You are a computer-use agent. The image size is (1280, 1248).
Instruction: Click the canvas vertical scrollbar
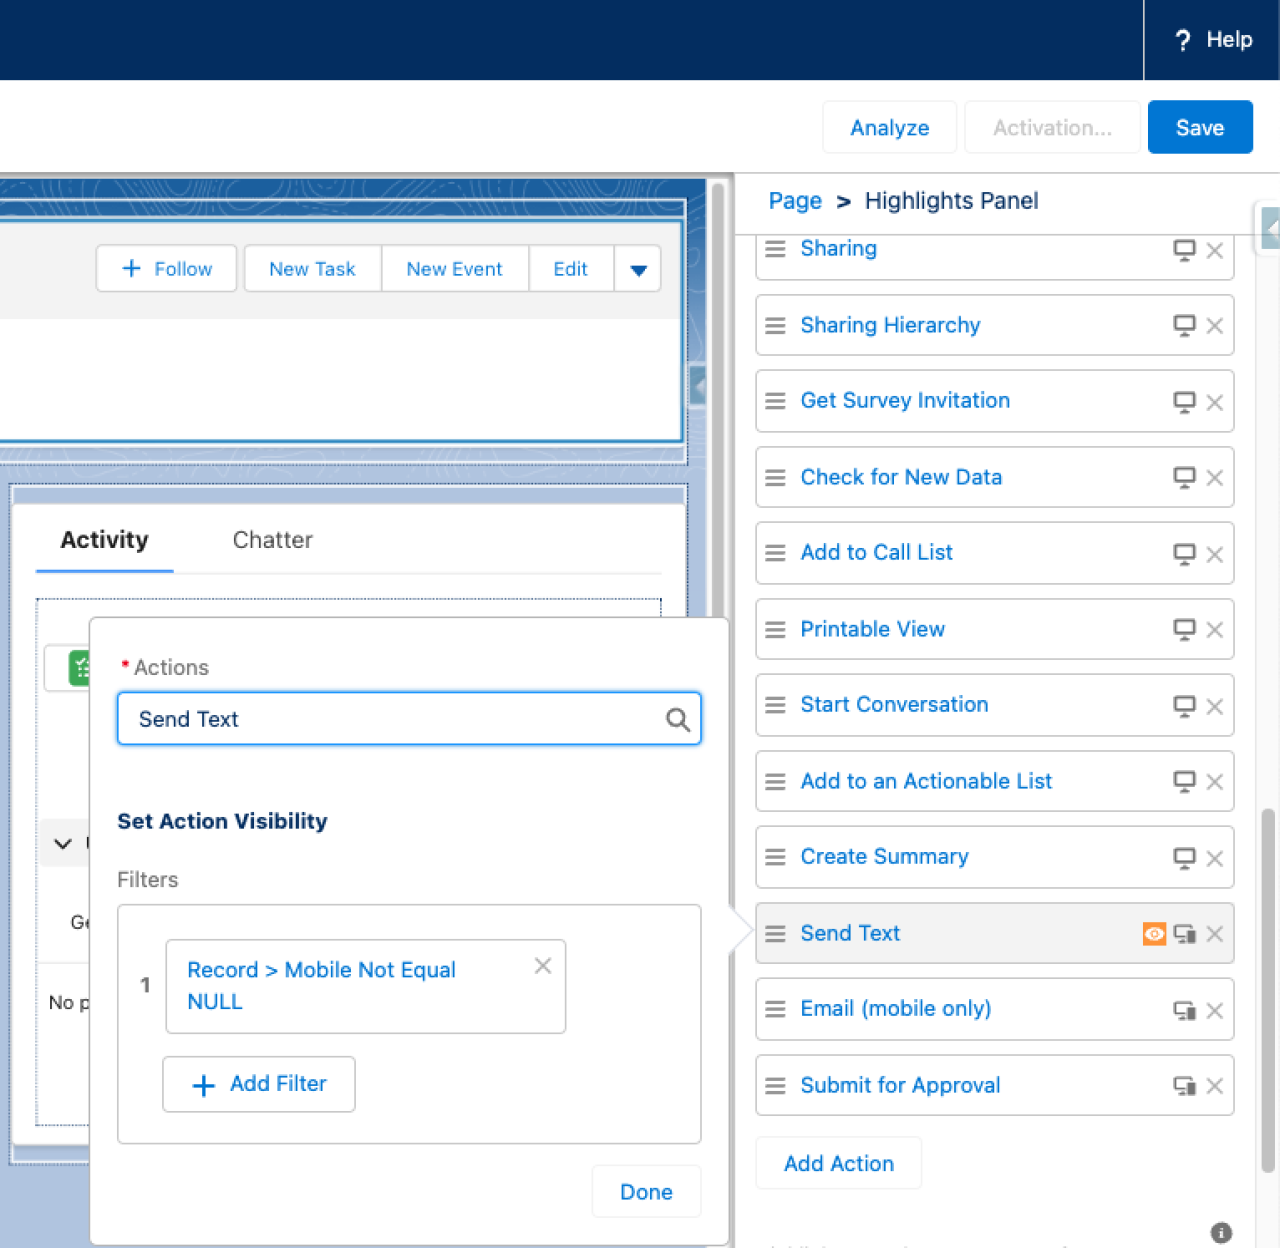click(716, 398)
